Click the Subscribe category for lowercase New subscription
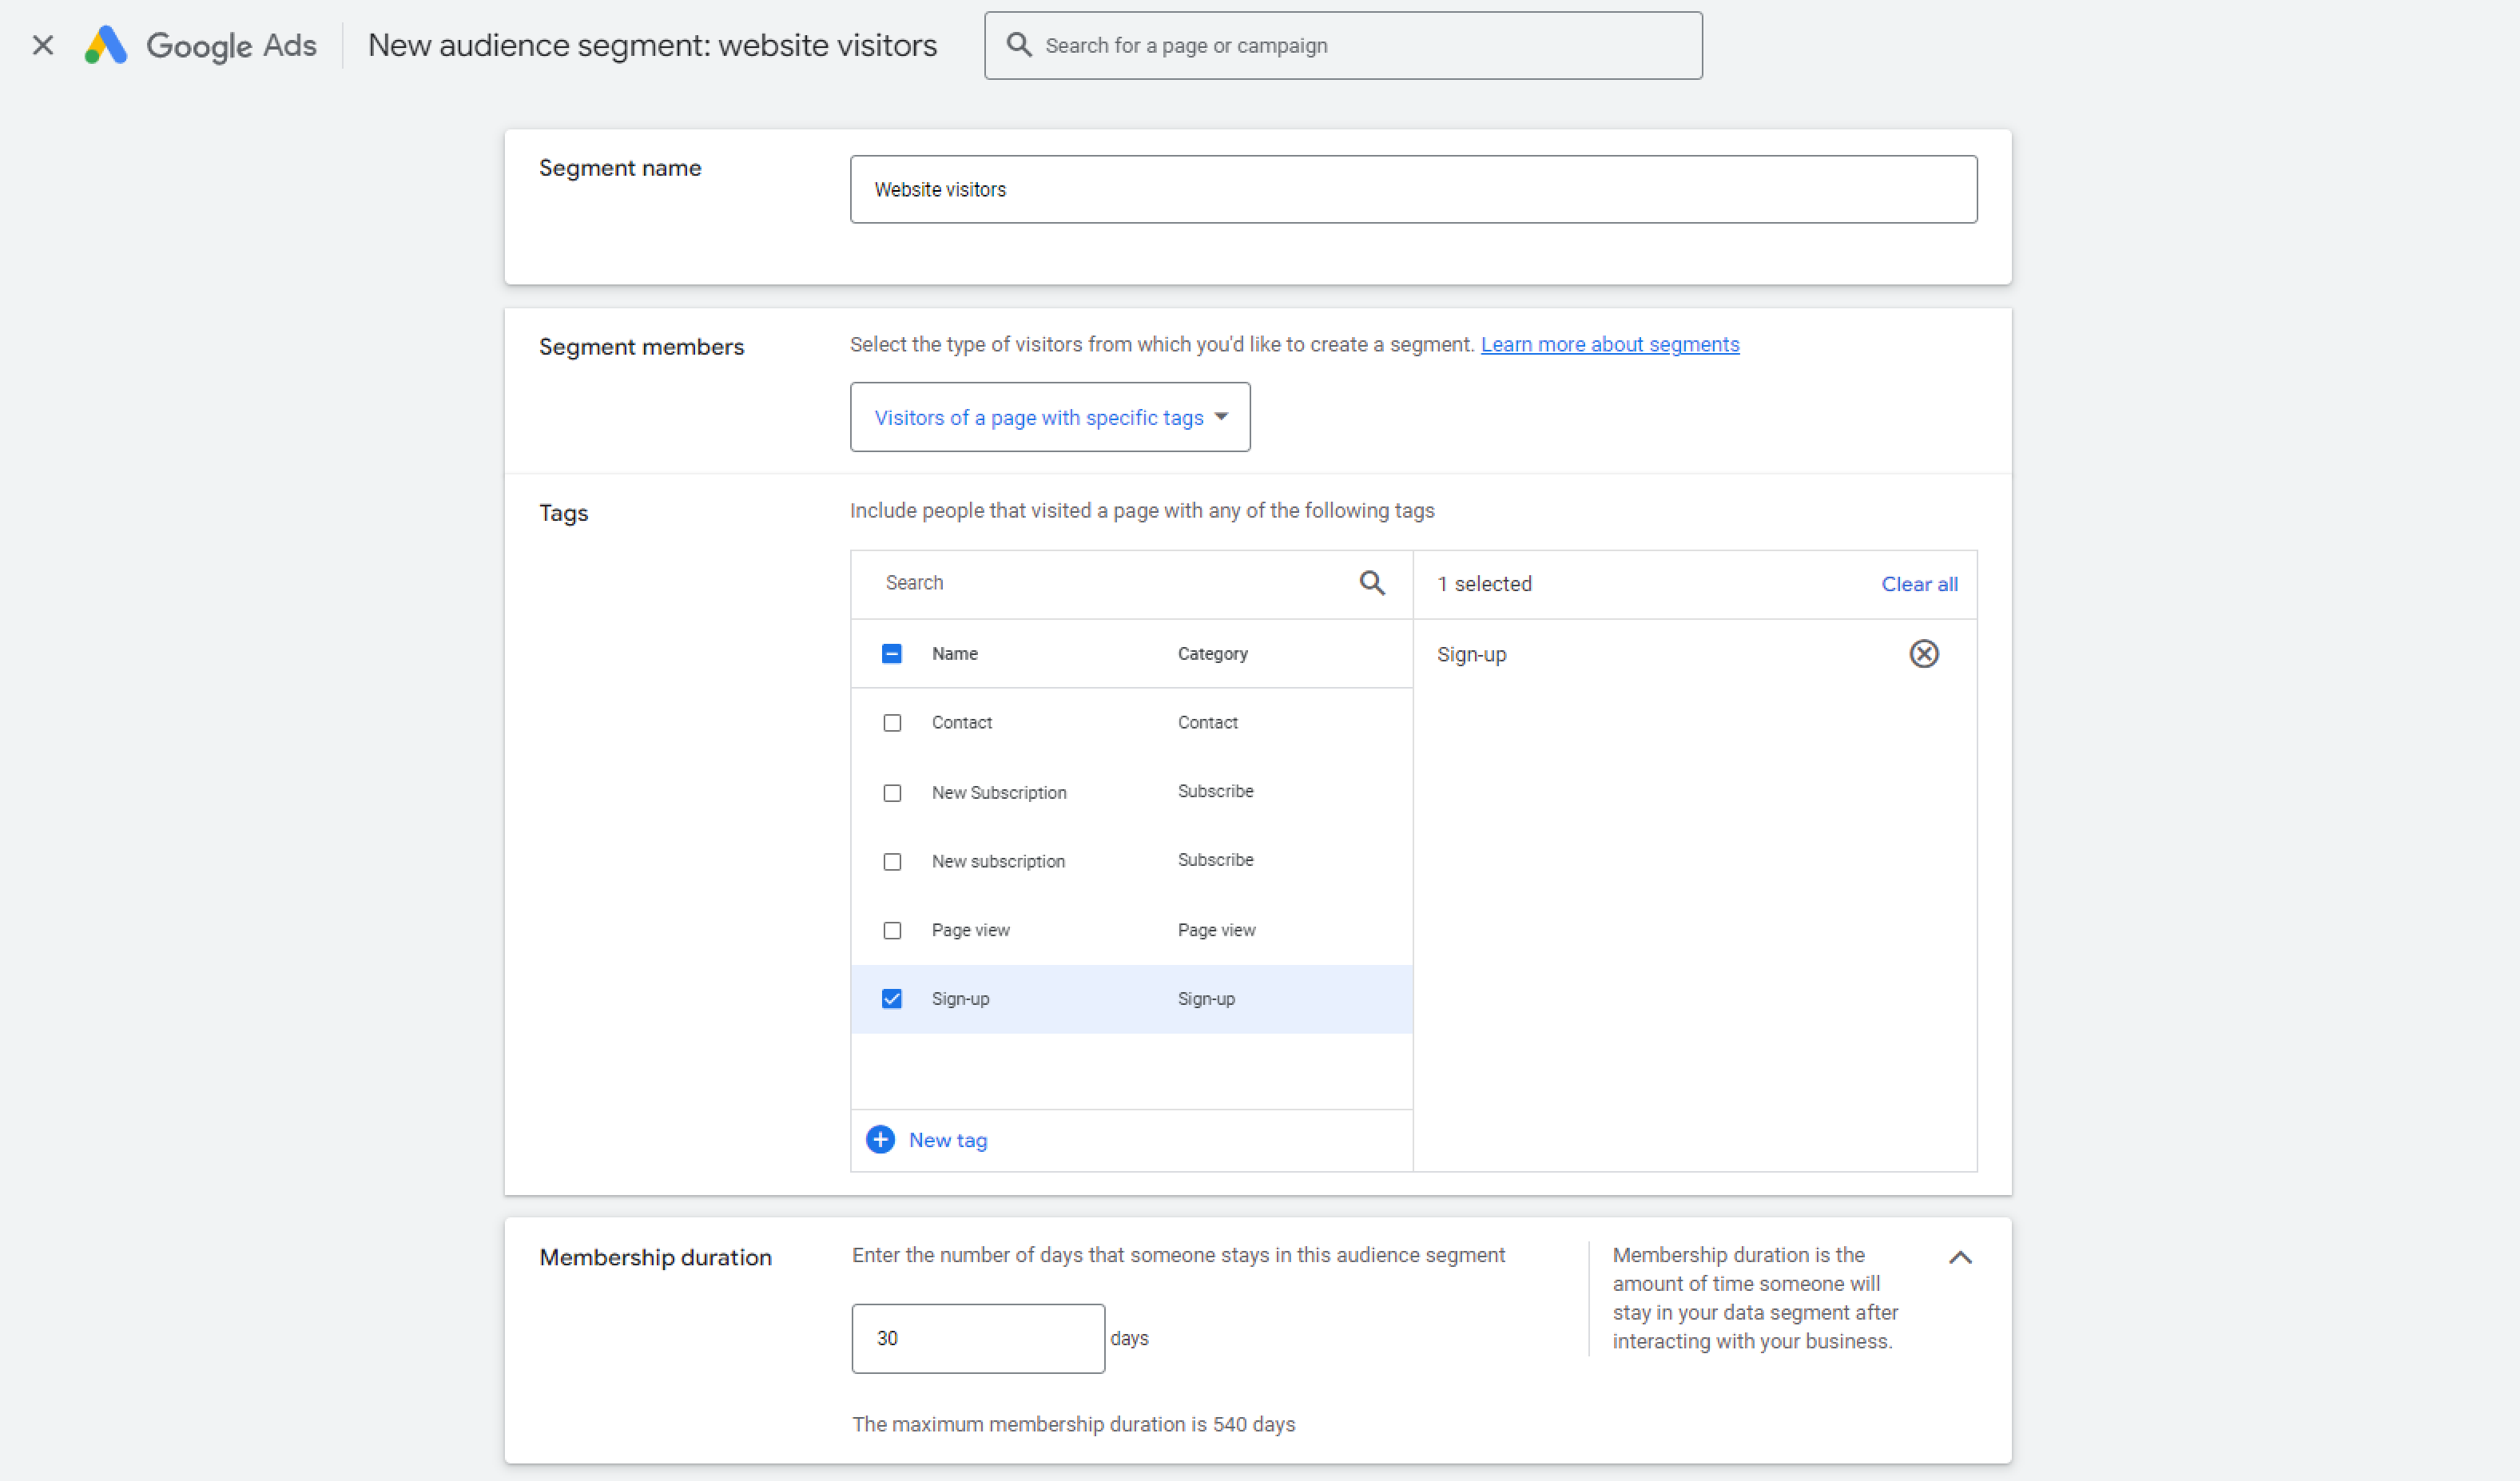Viewport: 2520px width, 1481px height. click(x=1216, y=860)
